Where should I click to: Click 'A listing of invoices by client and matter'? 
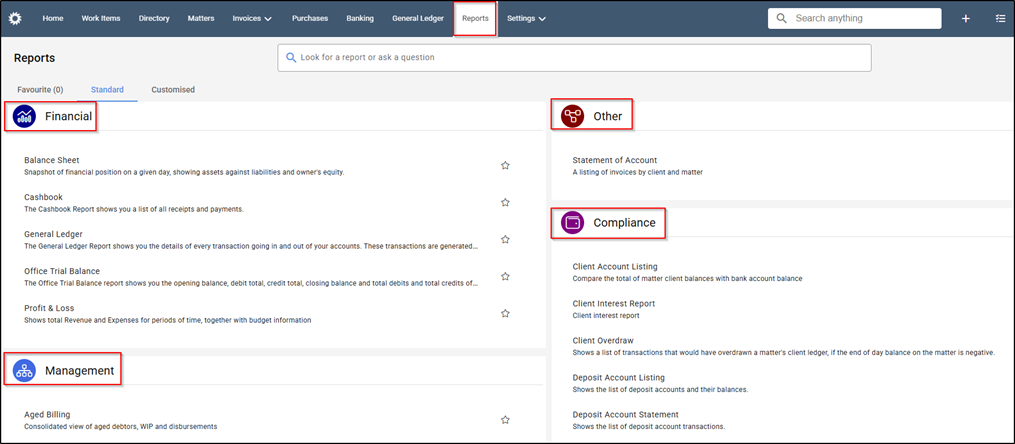pyautogui.click(x=638, y=172)
